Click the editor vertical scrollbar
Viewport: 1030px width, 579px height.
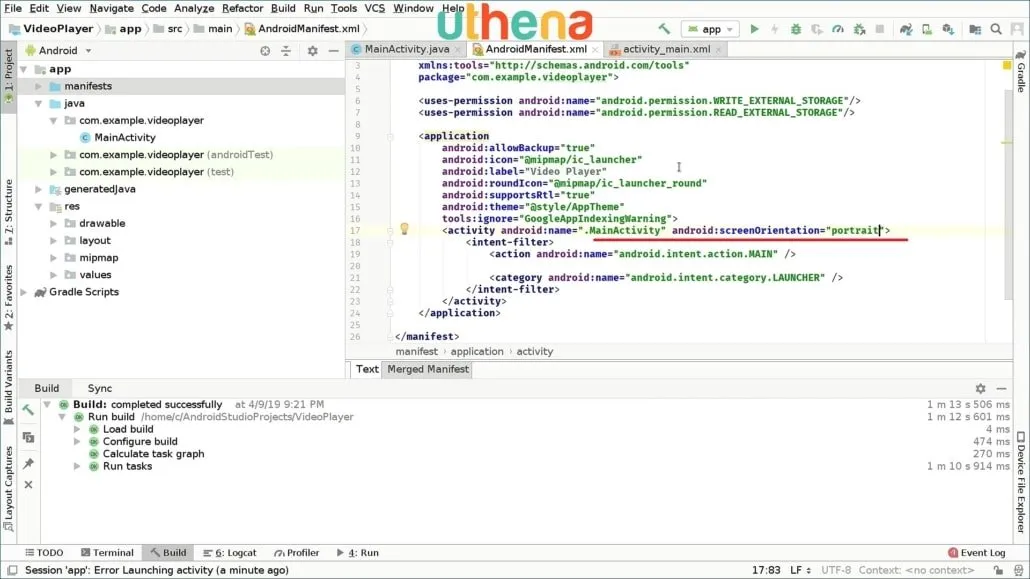pos(1008,195)
